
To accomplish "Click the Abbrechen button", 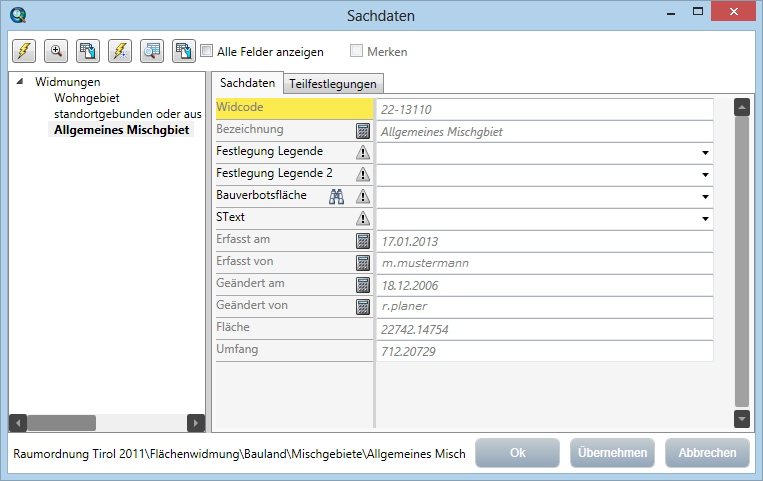I will (707, 453).
